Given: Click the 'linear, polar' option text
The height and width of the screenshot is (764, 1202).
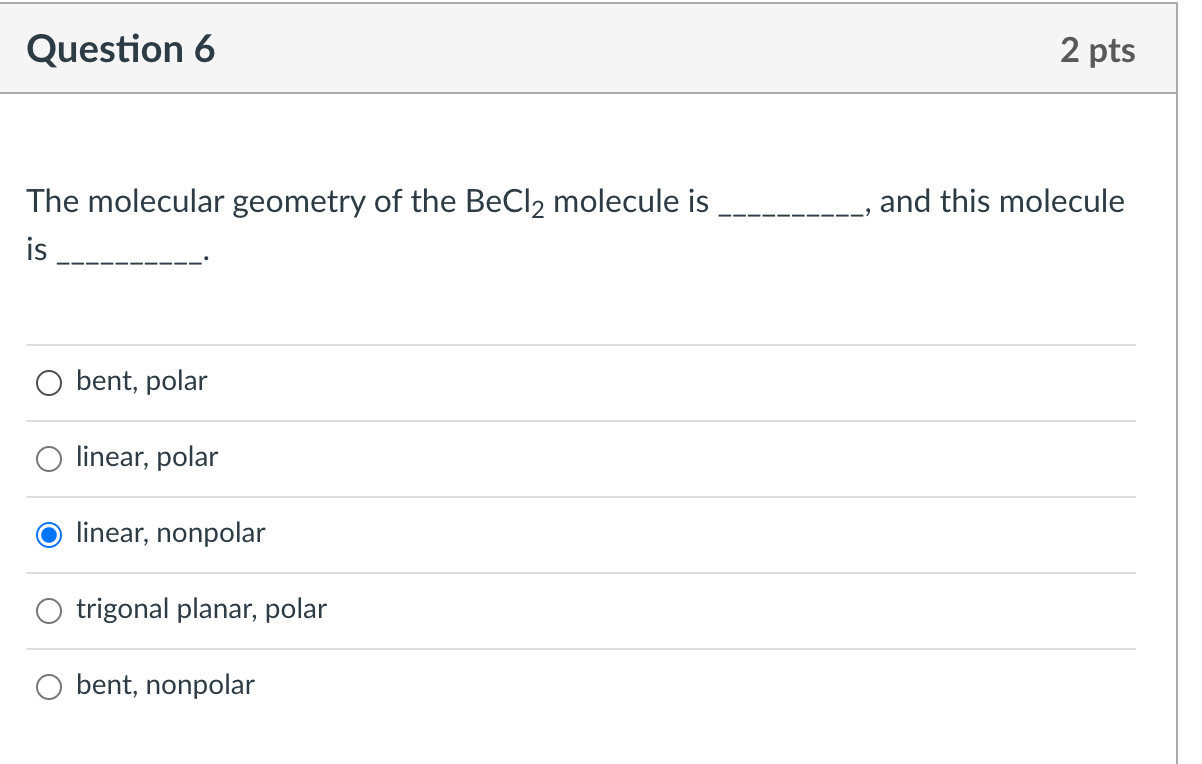Looking at the screenshot, I should pos(146,457).
